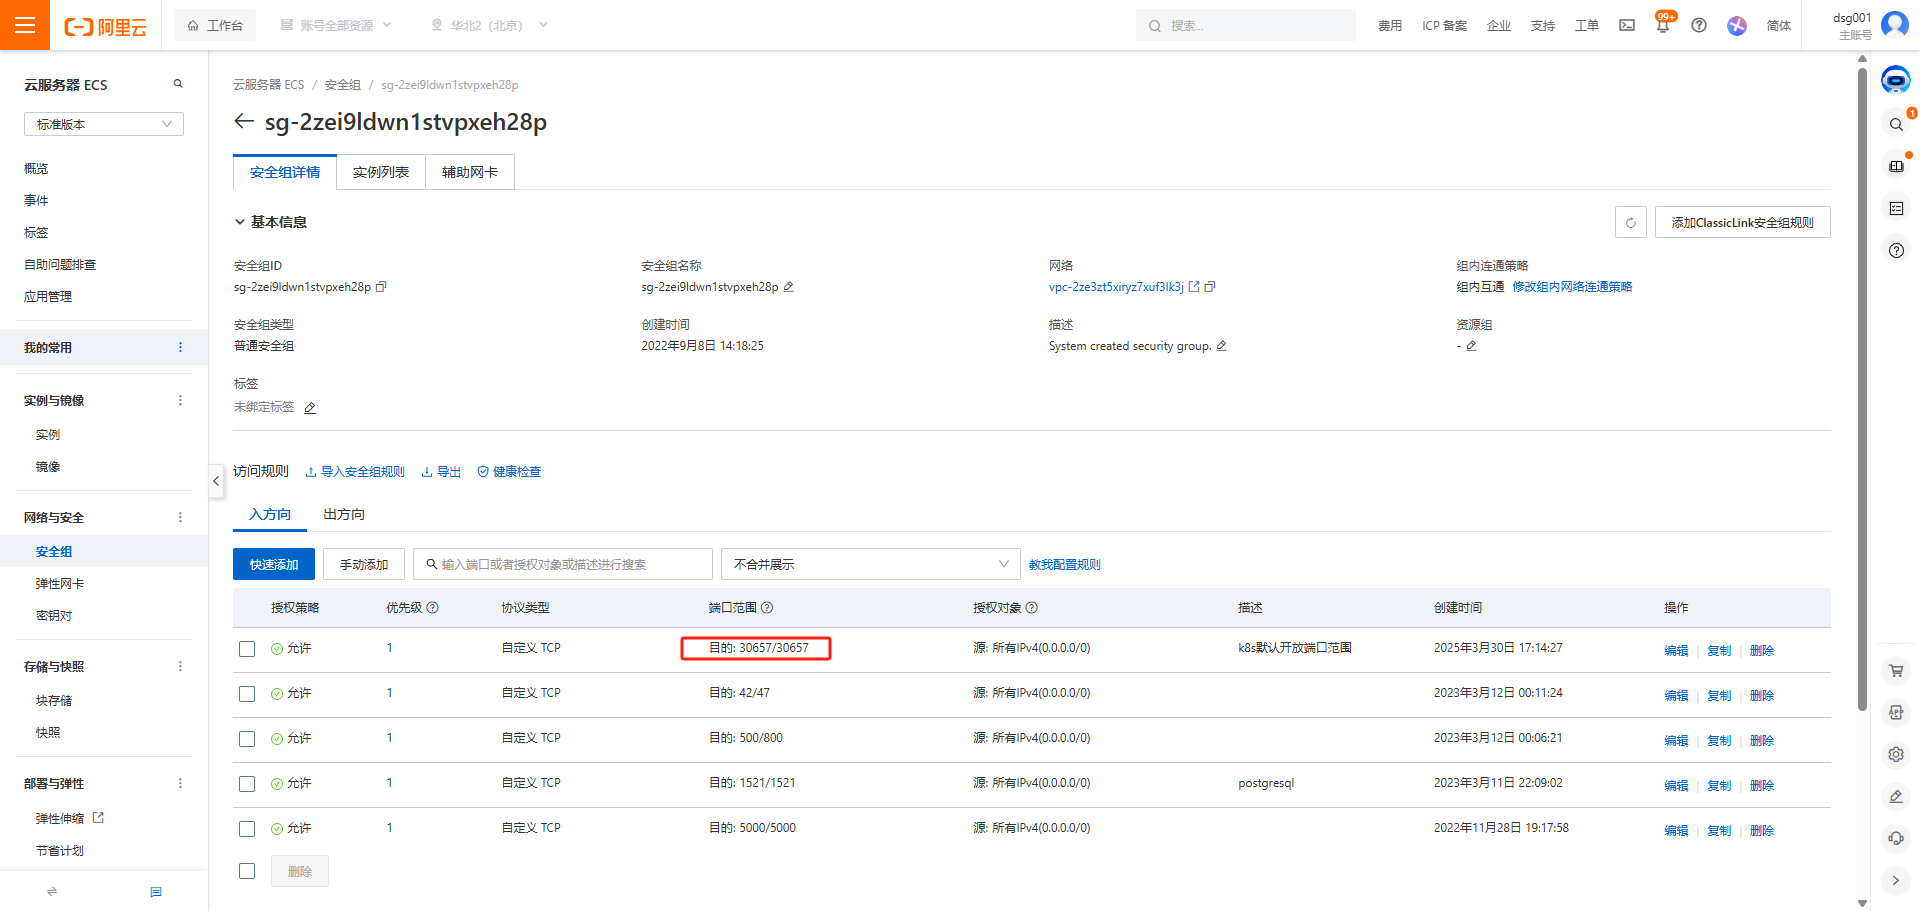Switch to the 辅助网卡 tab
The width and height of the screenshot is (1920, 911).
coord(470,172)
